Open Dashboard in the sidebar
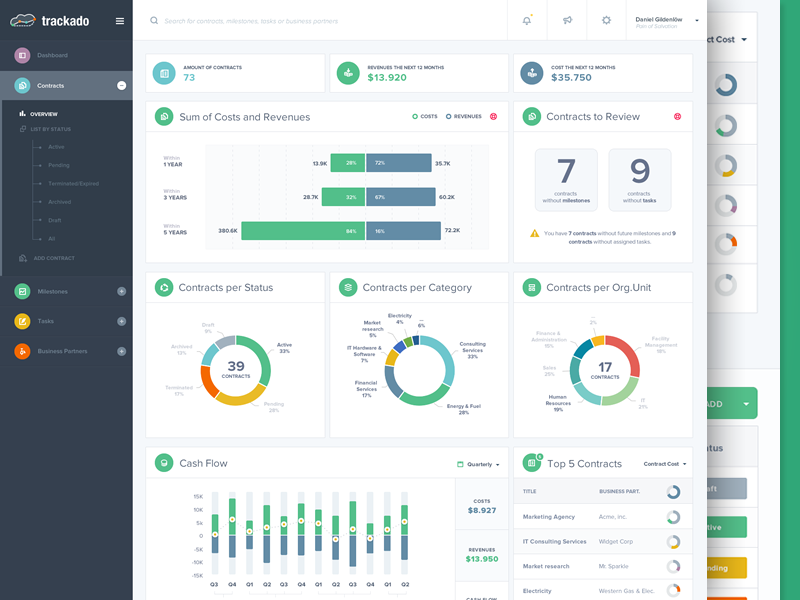This screenshot has width=800, height=600. pyautogui.click(x=52, y=55)
